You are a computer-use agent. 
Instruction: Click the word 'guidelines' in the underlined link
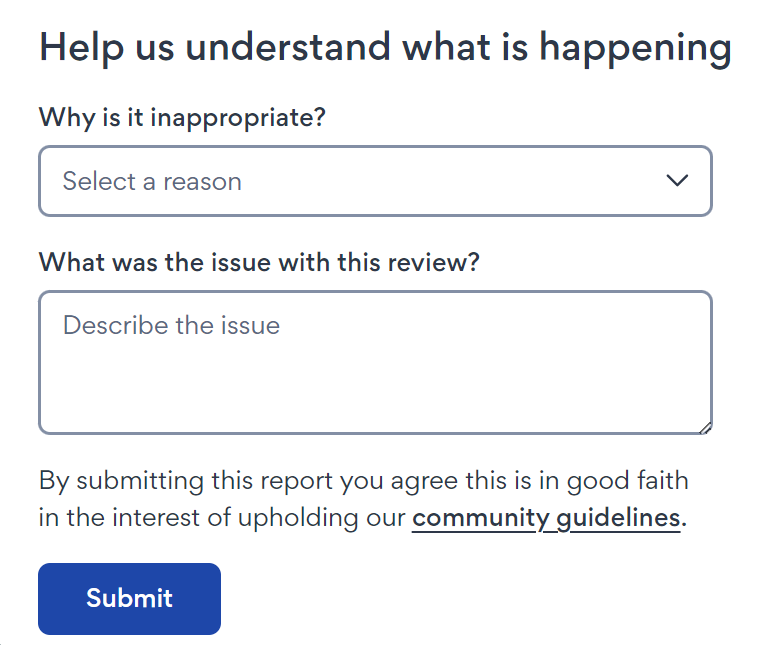coord(615,518)
